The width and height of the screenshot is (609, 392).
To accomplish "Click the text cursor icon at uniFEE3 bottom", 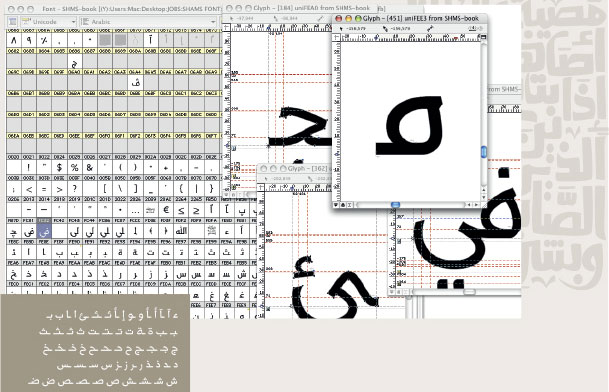I will coord(350,205).
